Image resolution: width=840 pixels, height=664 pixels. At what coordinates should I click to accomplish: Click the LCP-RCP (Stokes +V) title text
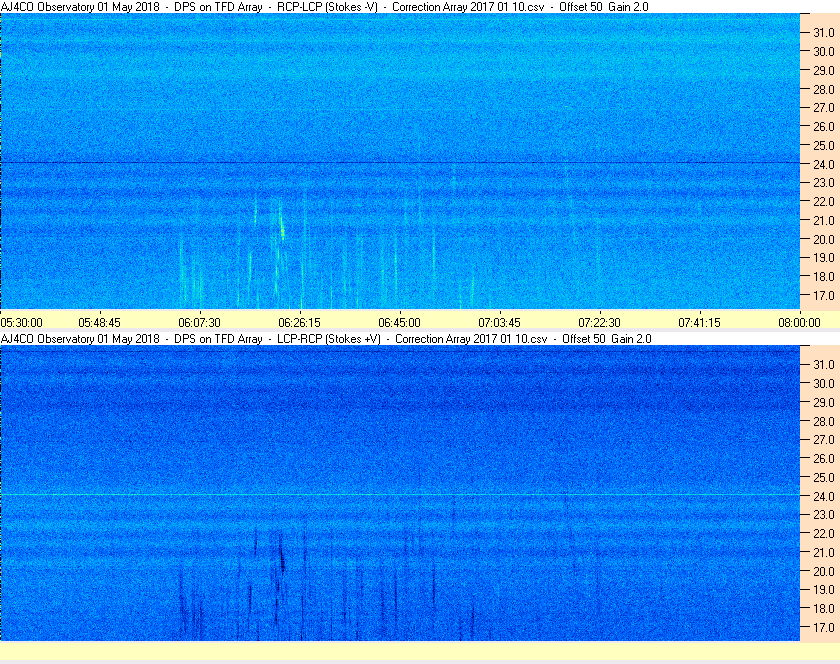click(x=328, y=339)
